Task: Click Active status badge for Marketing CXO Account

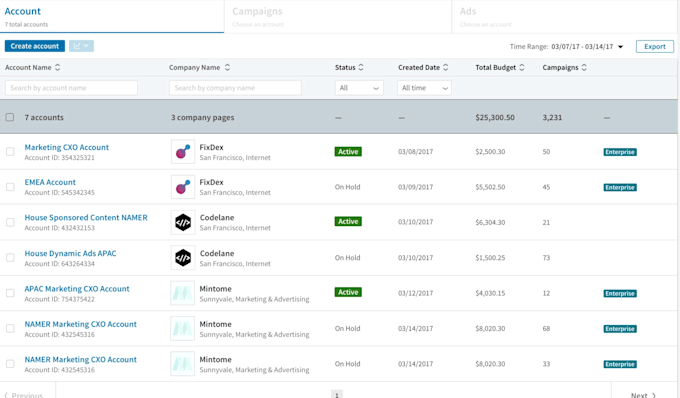Action: point(348,152)
